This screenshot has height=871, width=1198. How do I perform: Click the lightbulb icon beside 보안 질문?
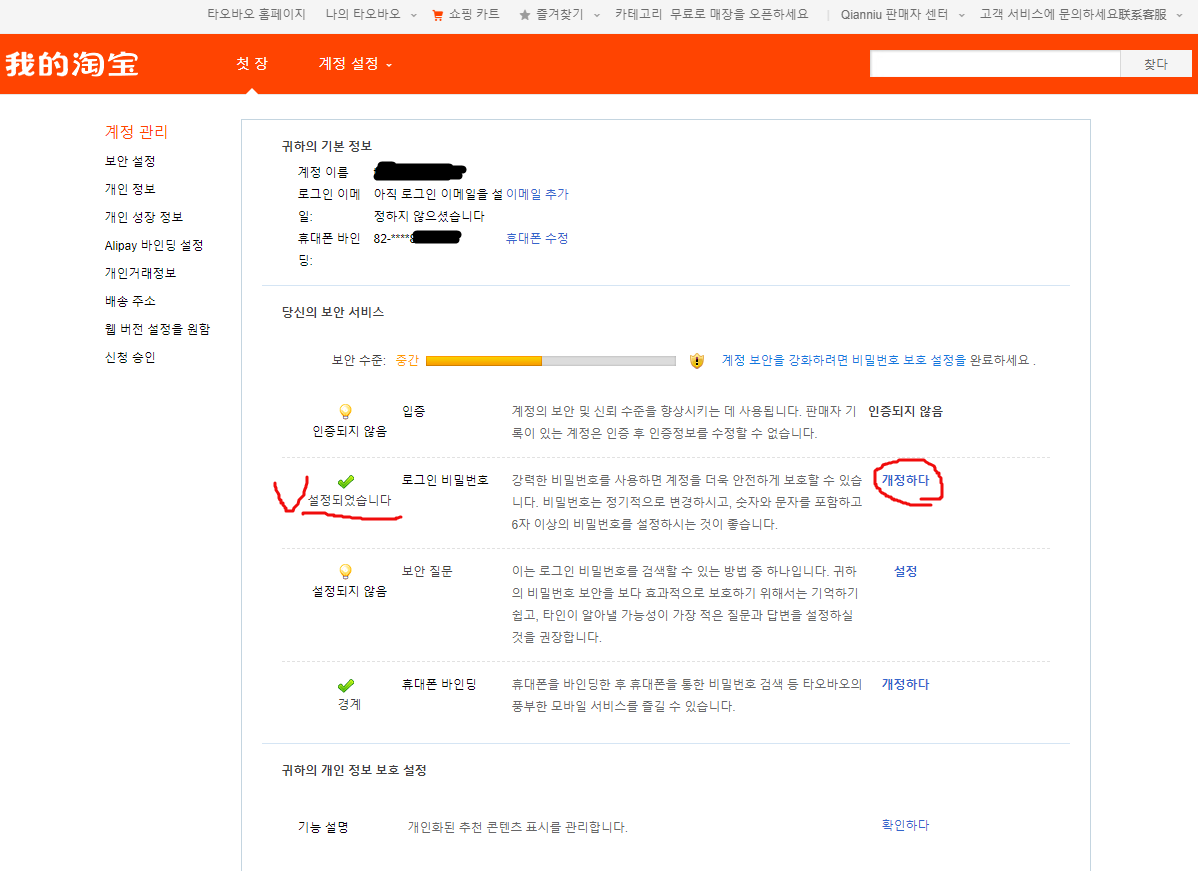(x=345, y=570)
